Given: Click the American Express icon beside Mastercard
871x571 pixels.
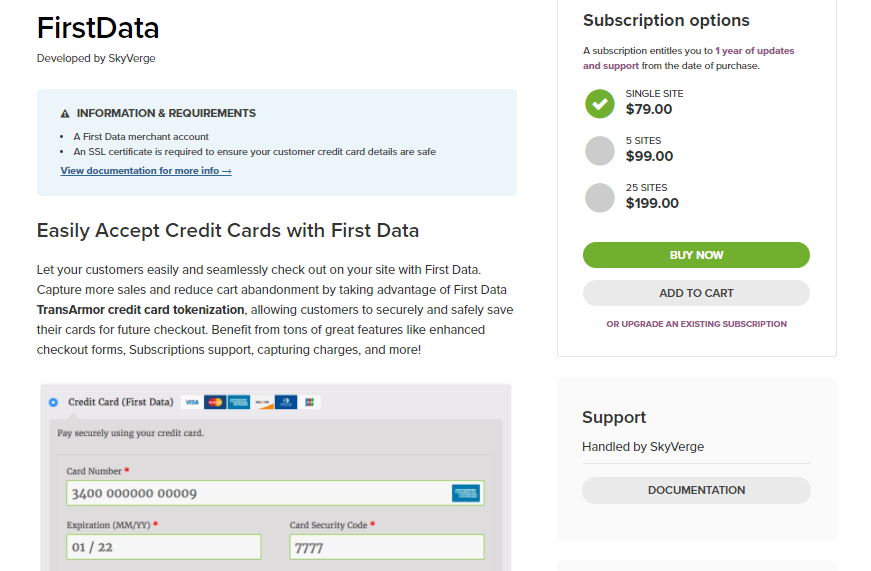Looking at the screenshot, I should coord(239,402).
